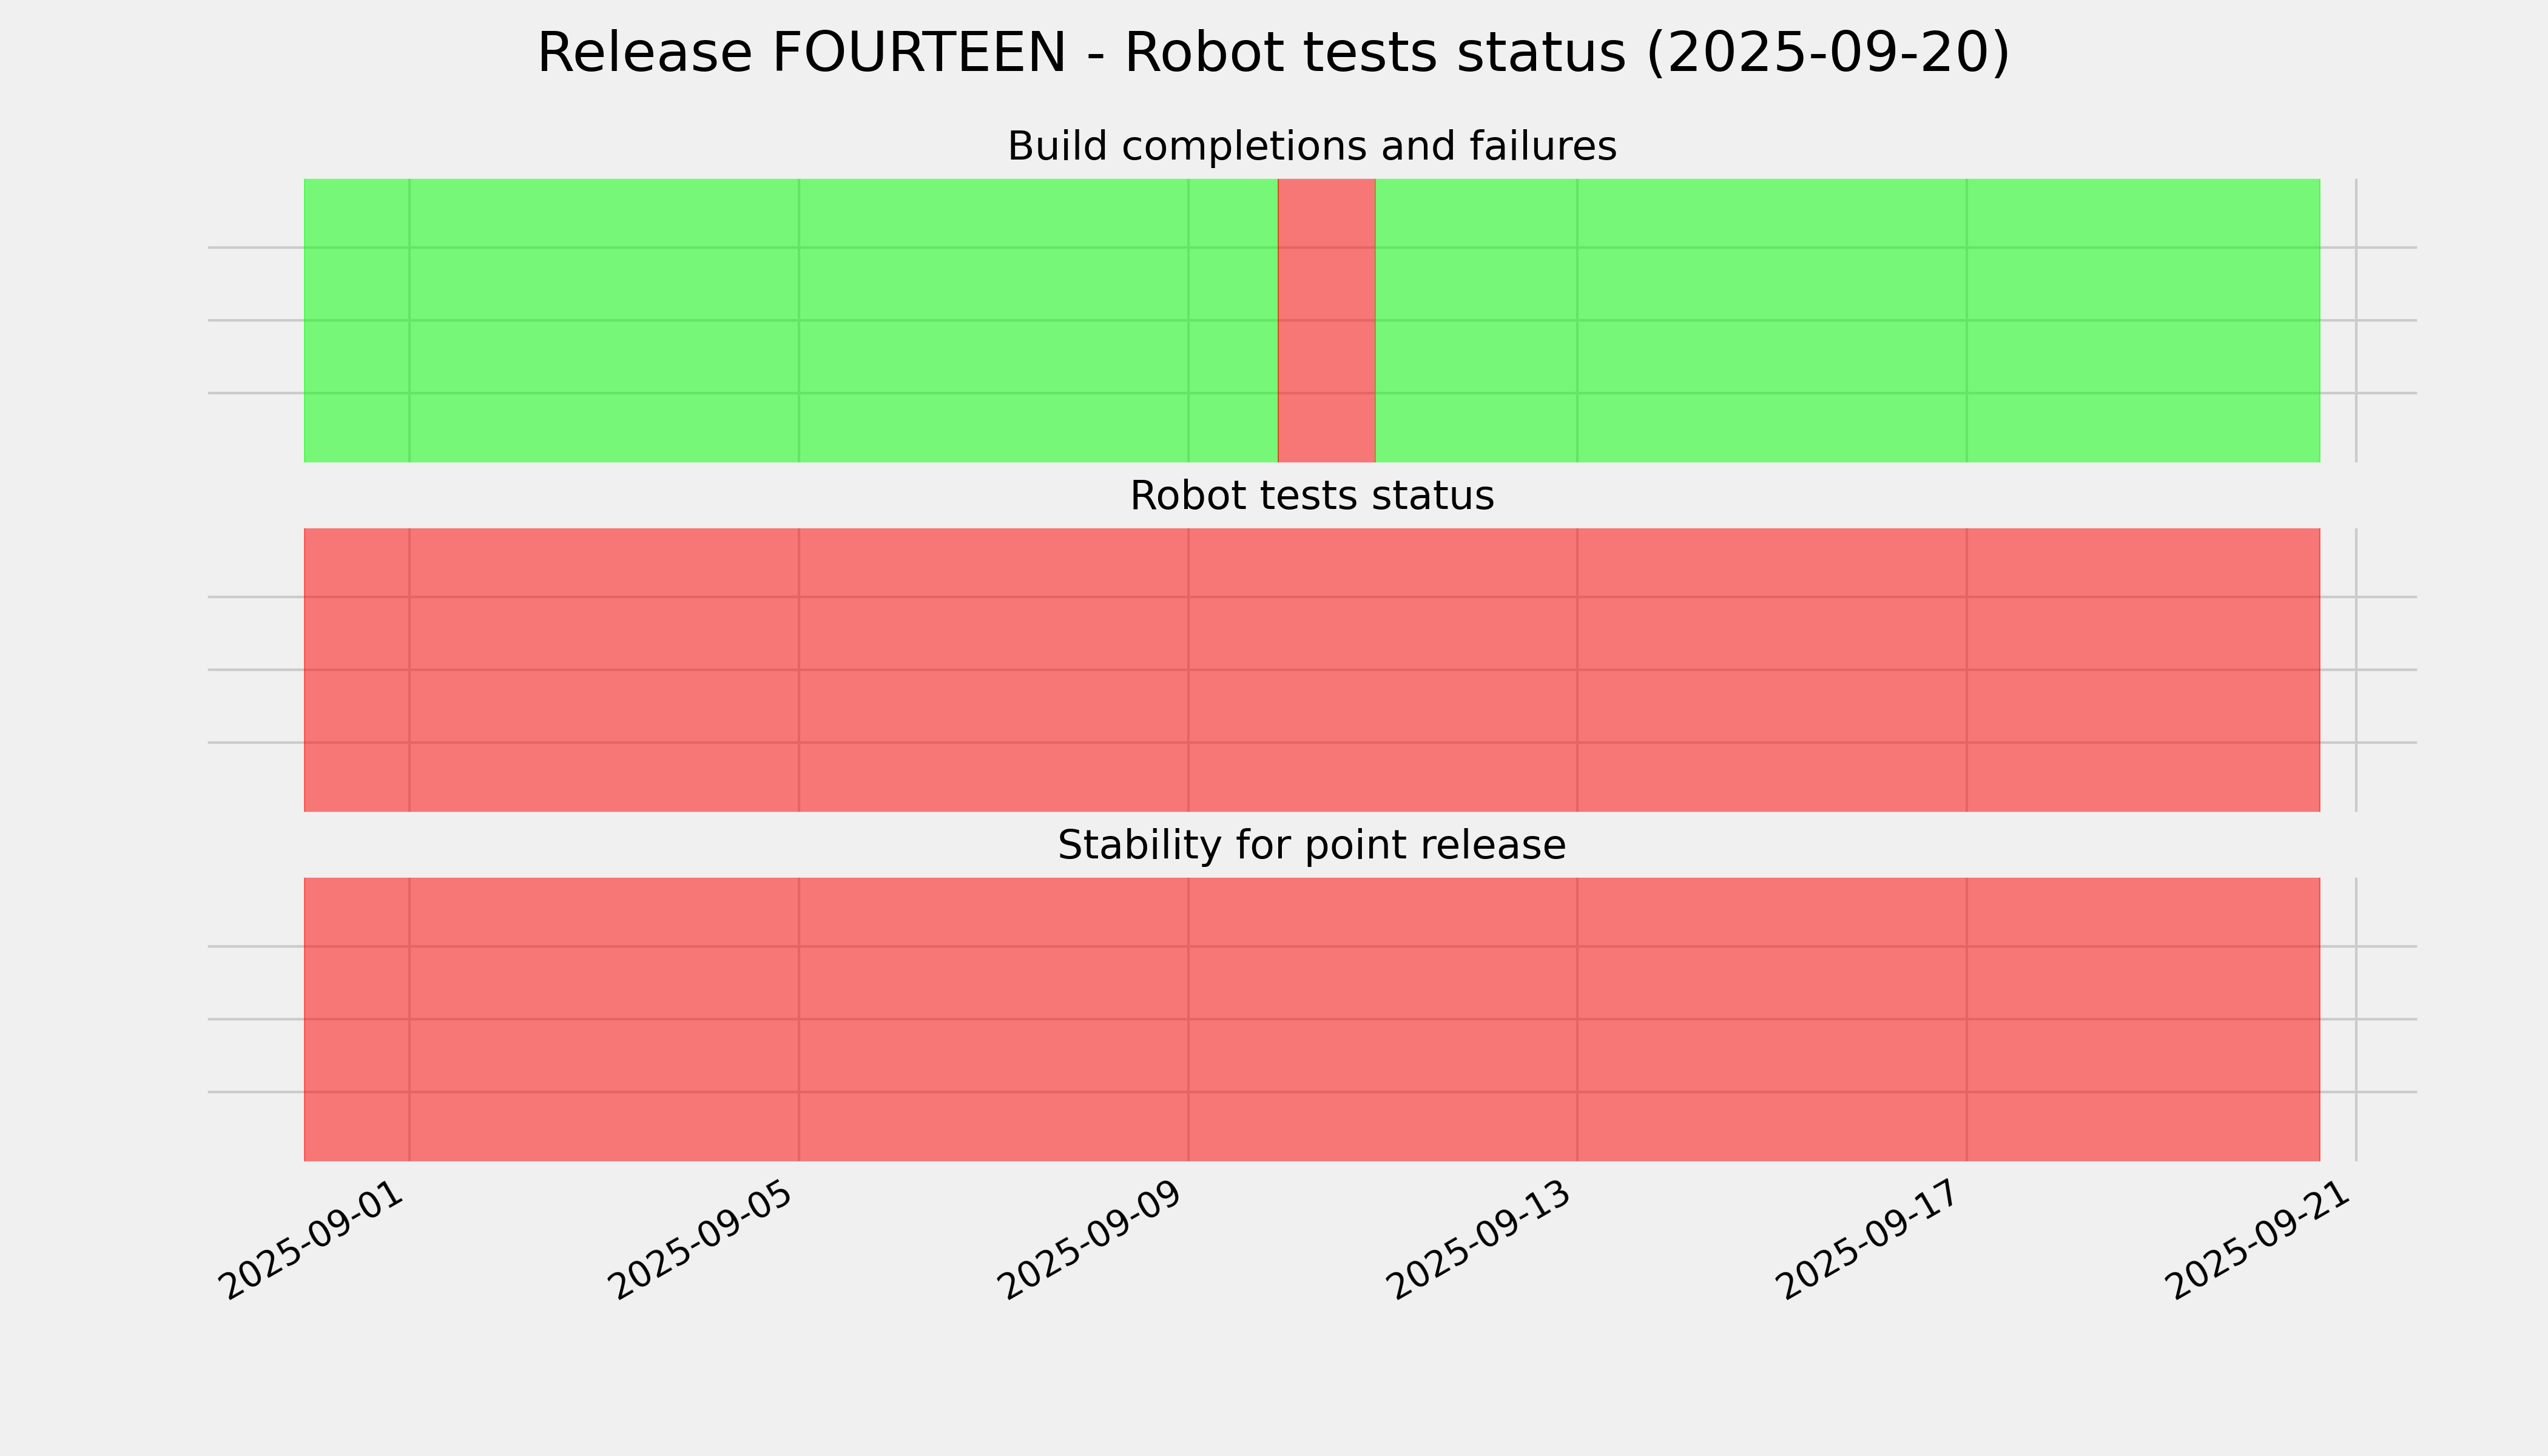Click the narrow green strip before 2025-09-01 in the build chart
This screenshot has width=2548, height=1456.
[356, 320]
